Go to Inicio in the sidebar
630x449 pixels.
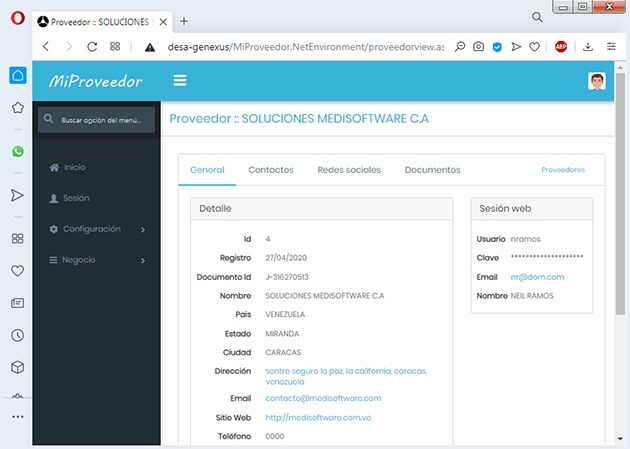pos(74,167)
